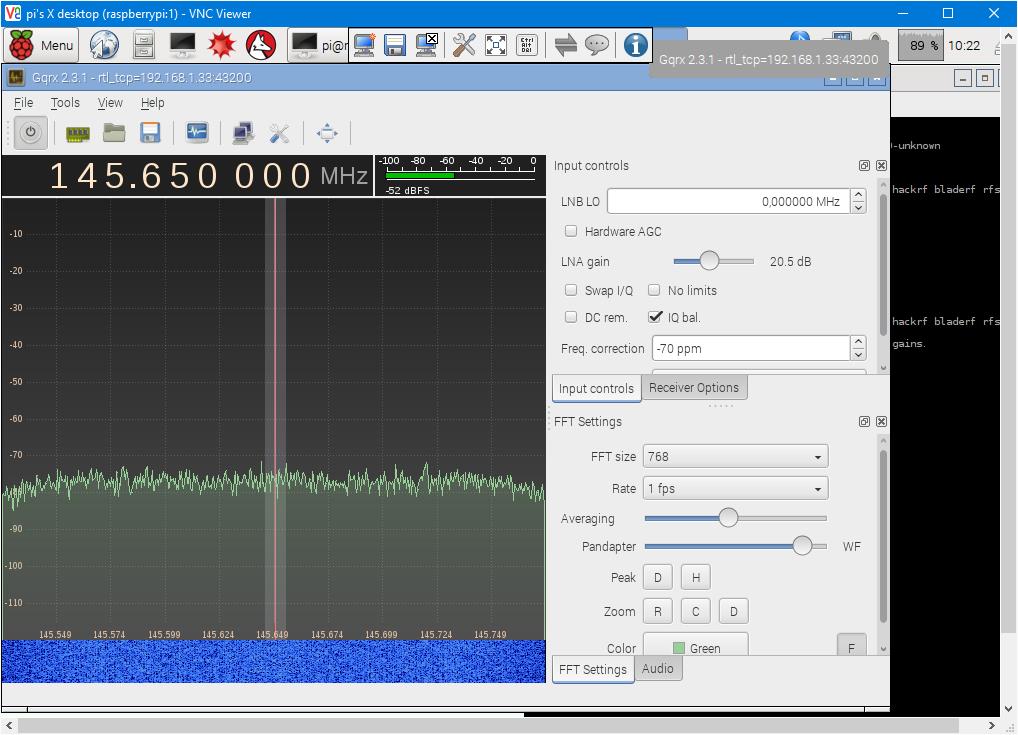This screenshot has height=735, width=1018.
Task: Open the Raspberry Pi Menu button
Action: pos(42,45)
